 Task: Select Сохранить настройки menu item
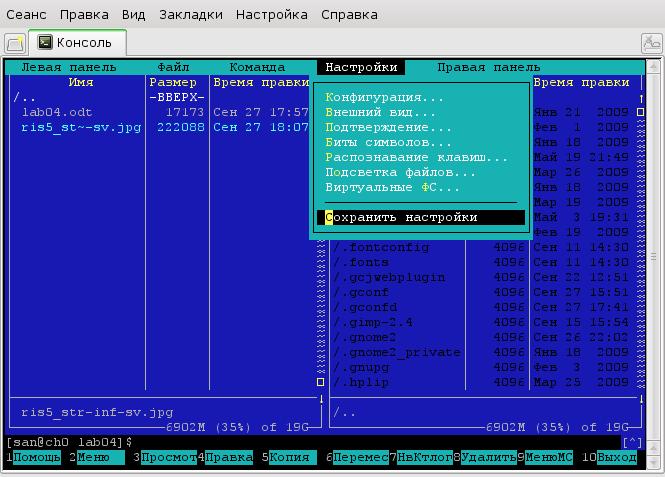[x=401, y=217]
